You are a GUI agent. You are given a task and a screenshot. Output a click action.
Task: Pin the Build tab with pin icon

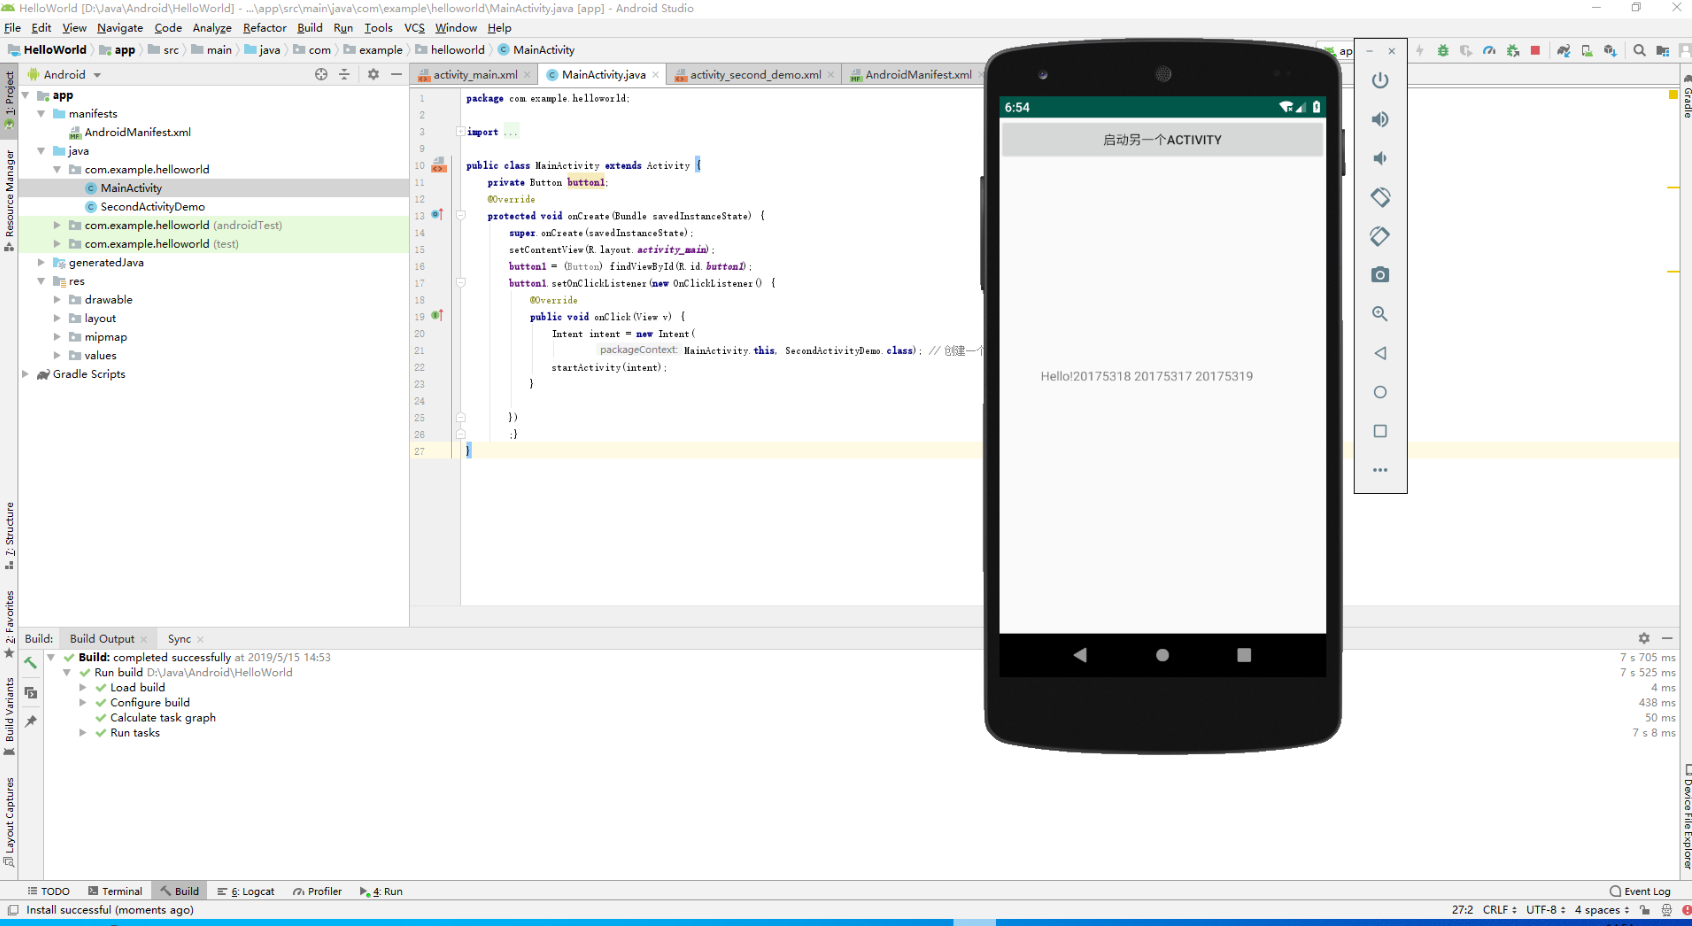click(31, 721)
